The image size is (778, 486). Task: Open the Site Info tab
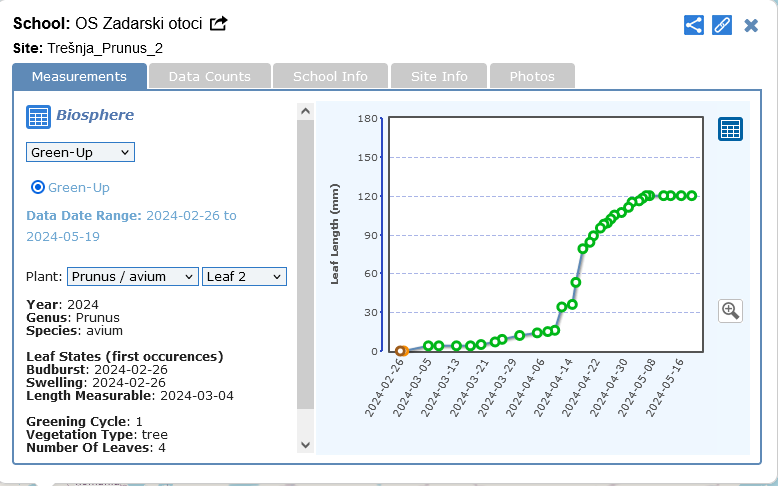coord(439,76)
